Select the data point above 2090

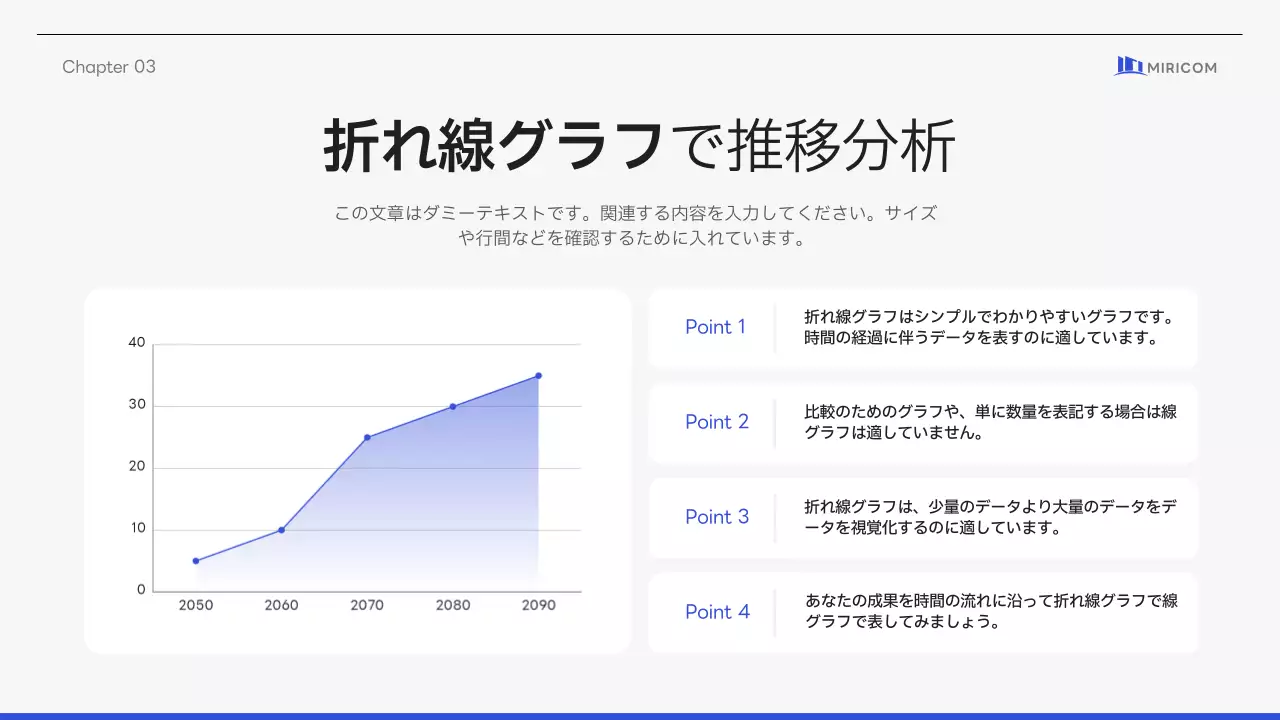pyautogui.click(x=538, y=376)
